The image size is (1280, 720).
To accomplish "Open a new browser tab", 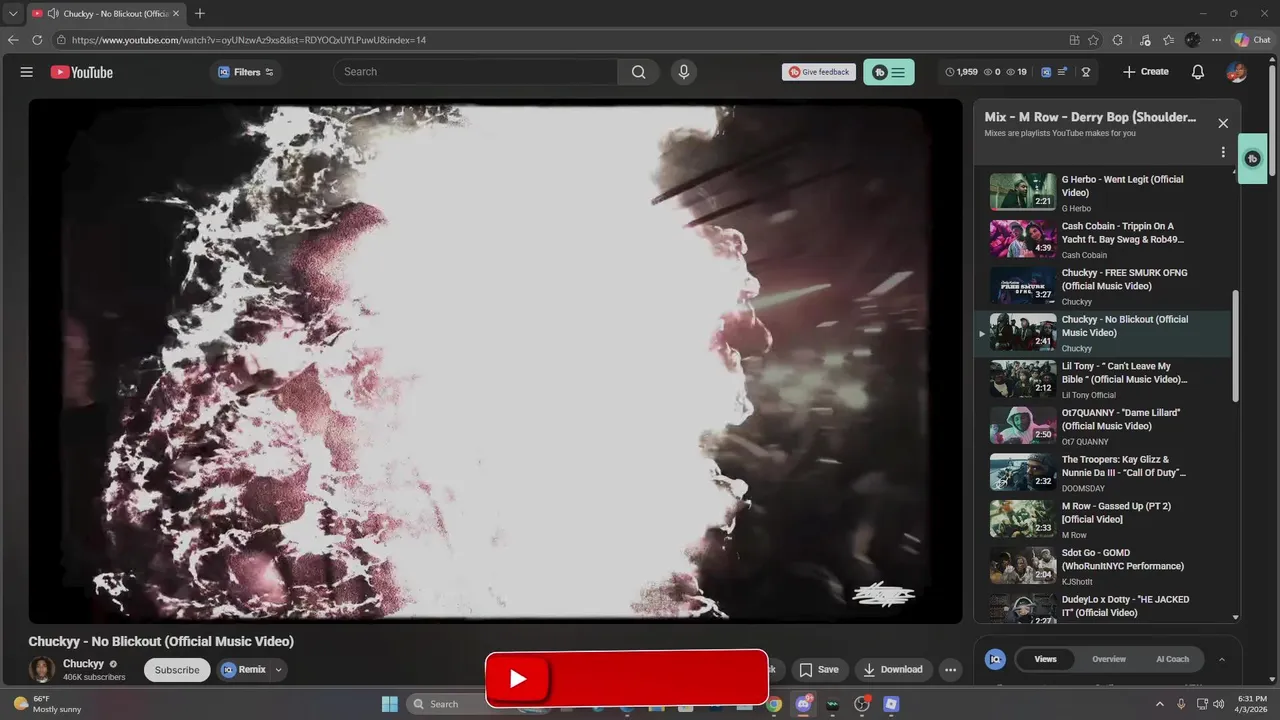I will pyautogui.click(x=200, y=13).
